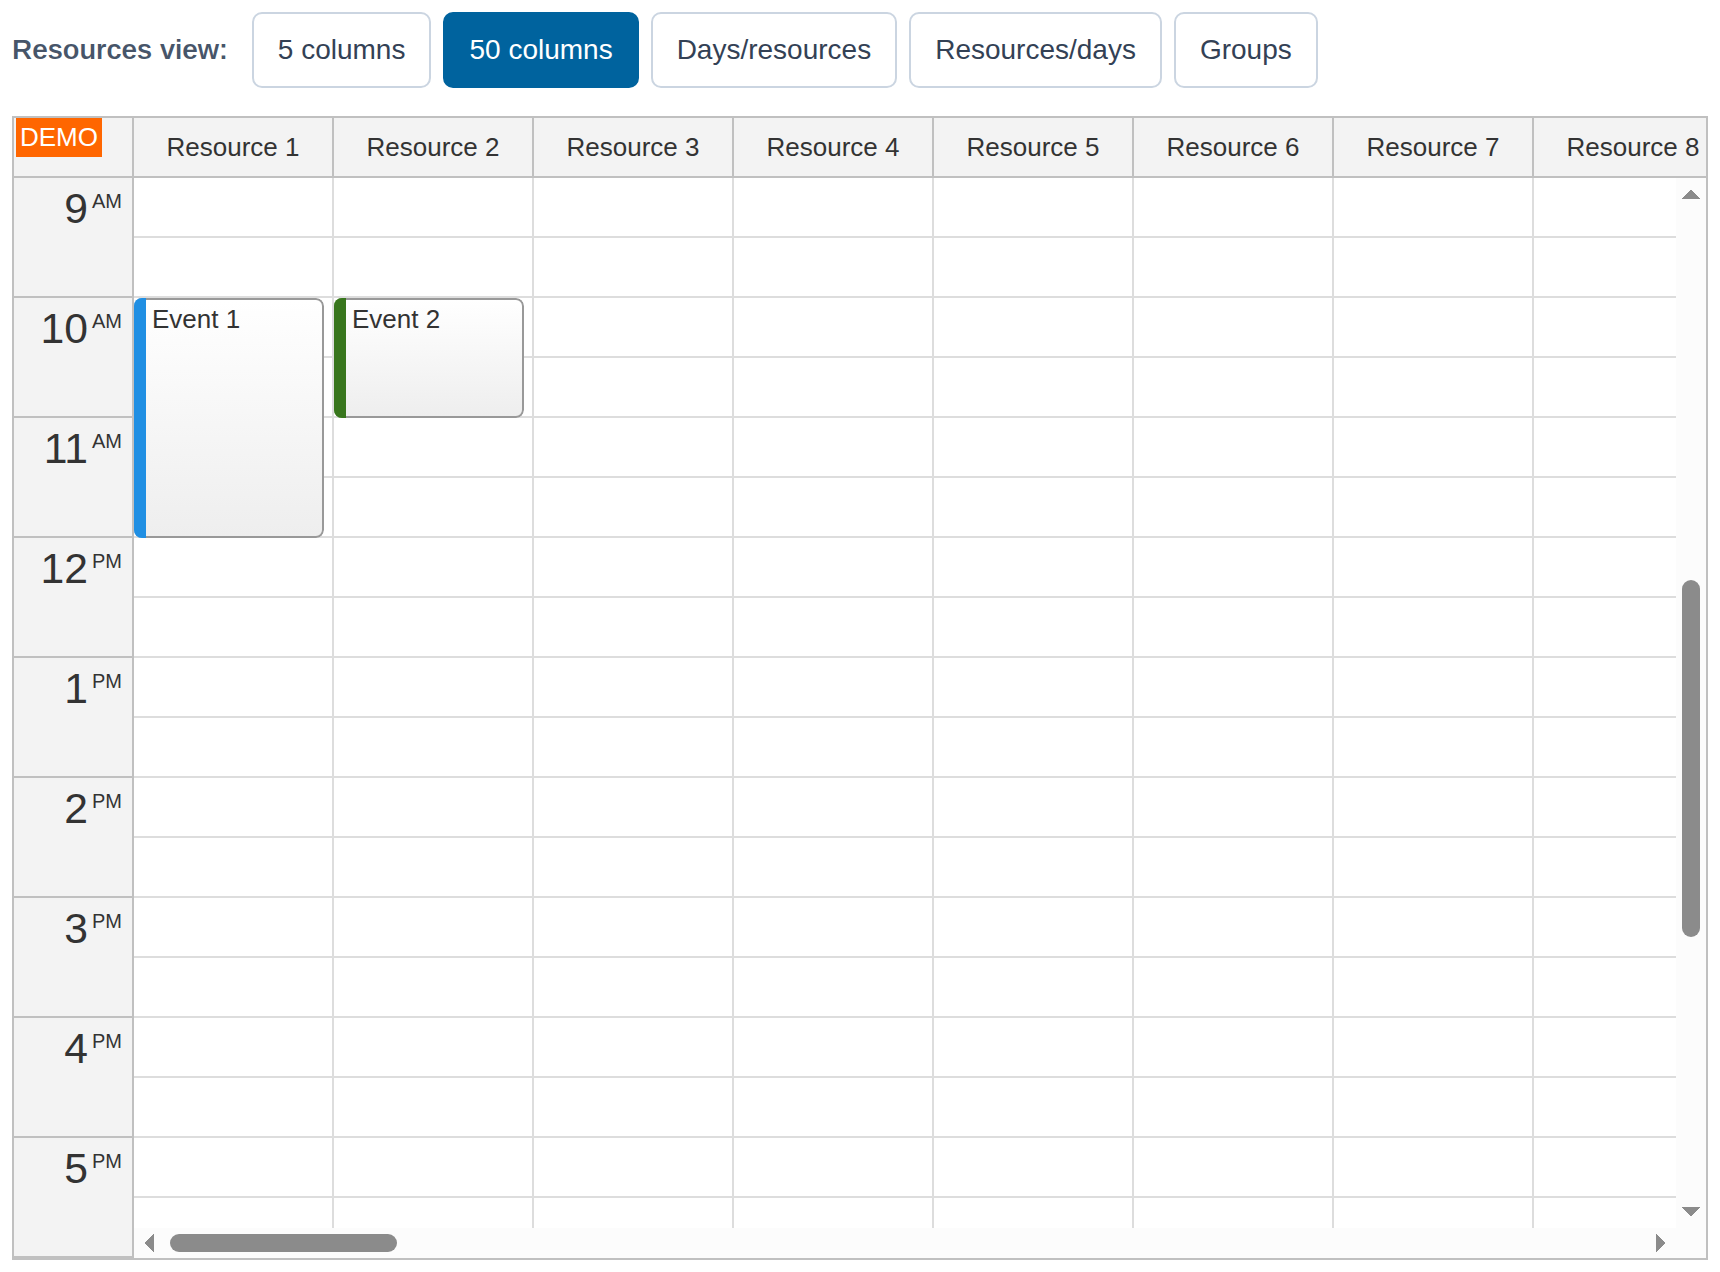Switch to the Groups view
This screenshot has width=1720, height=1272.
coord(1245,50)
